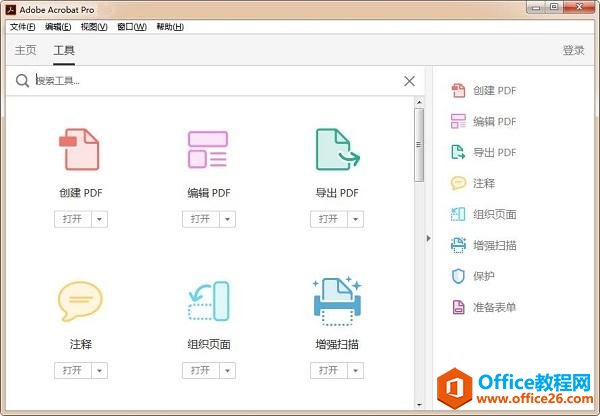
Task: Open dropdown arrow beside 注释 打开
Action: pos(99,370)
